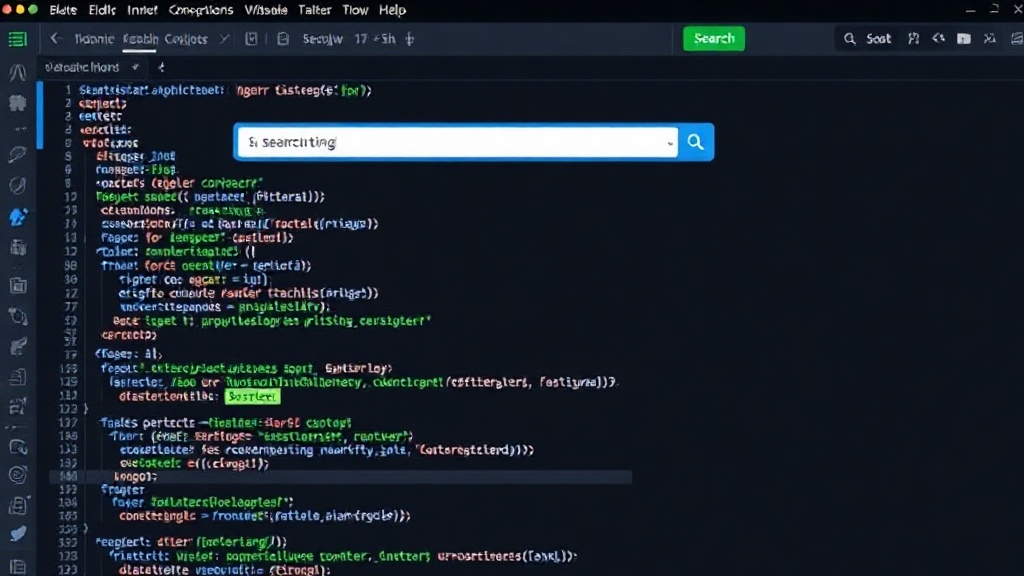Switch to the 'Contiots' toolbar tab

[x=185, y=39]
